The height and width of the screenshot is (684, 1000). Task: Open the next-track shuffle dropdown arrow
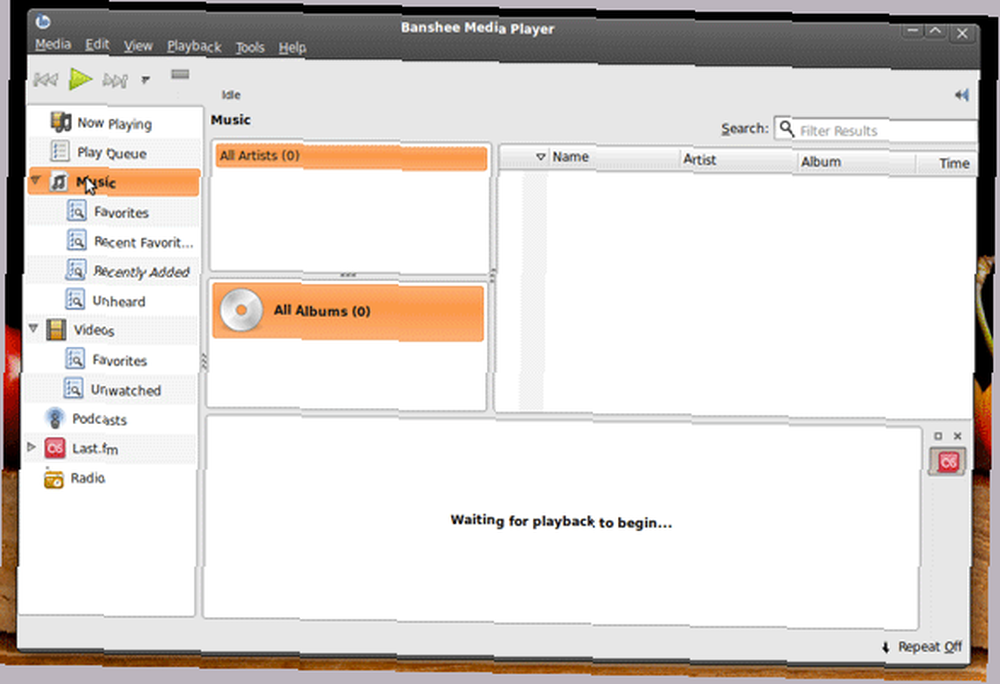point(145,80)
